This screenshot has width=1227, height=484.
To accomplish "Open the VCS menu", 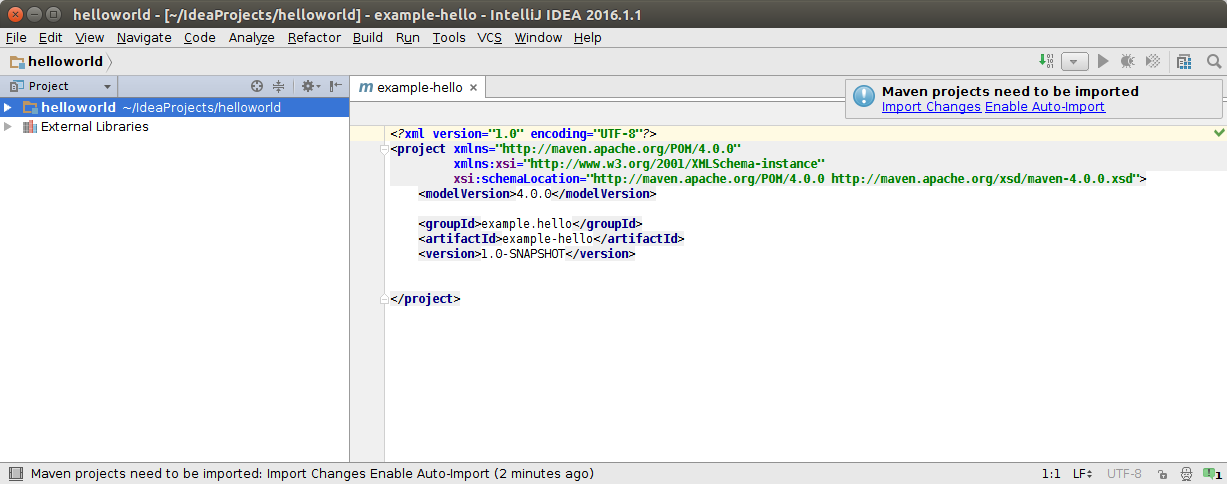I will pyautogui.click(x=489, y=37).
